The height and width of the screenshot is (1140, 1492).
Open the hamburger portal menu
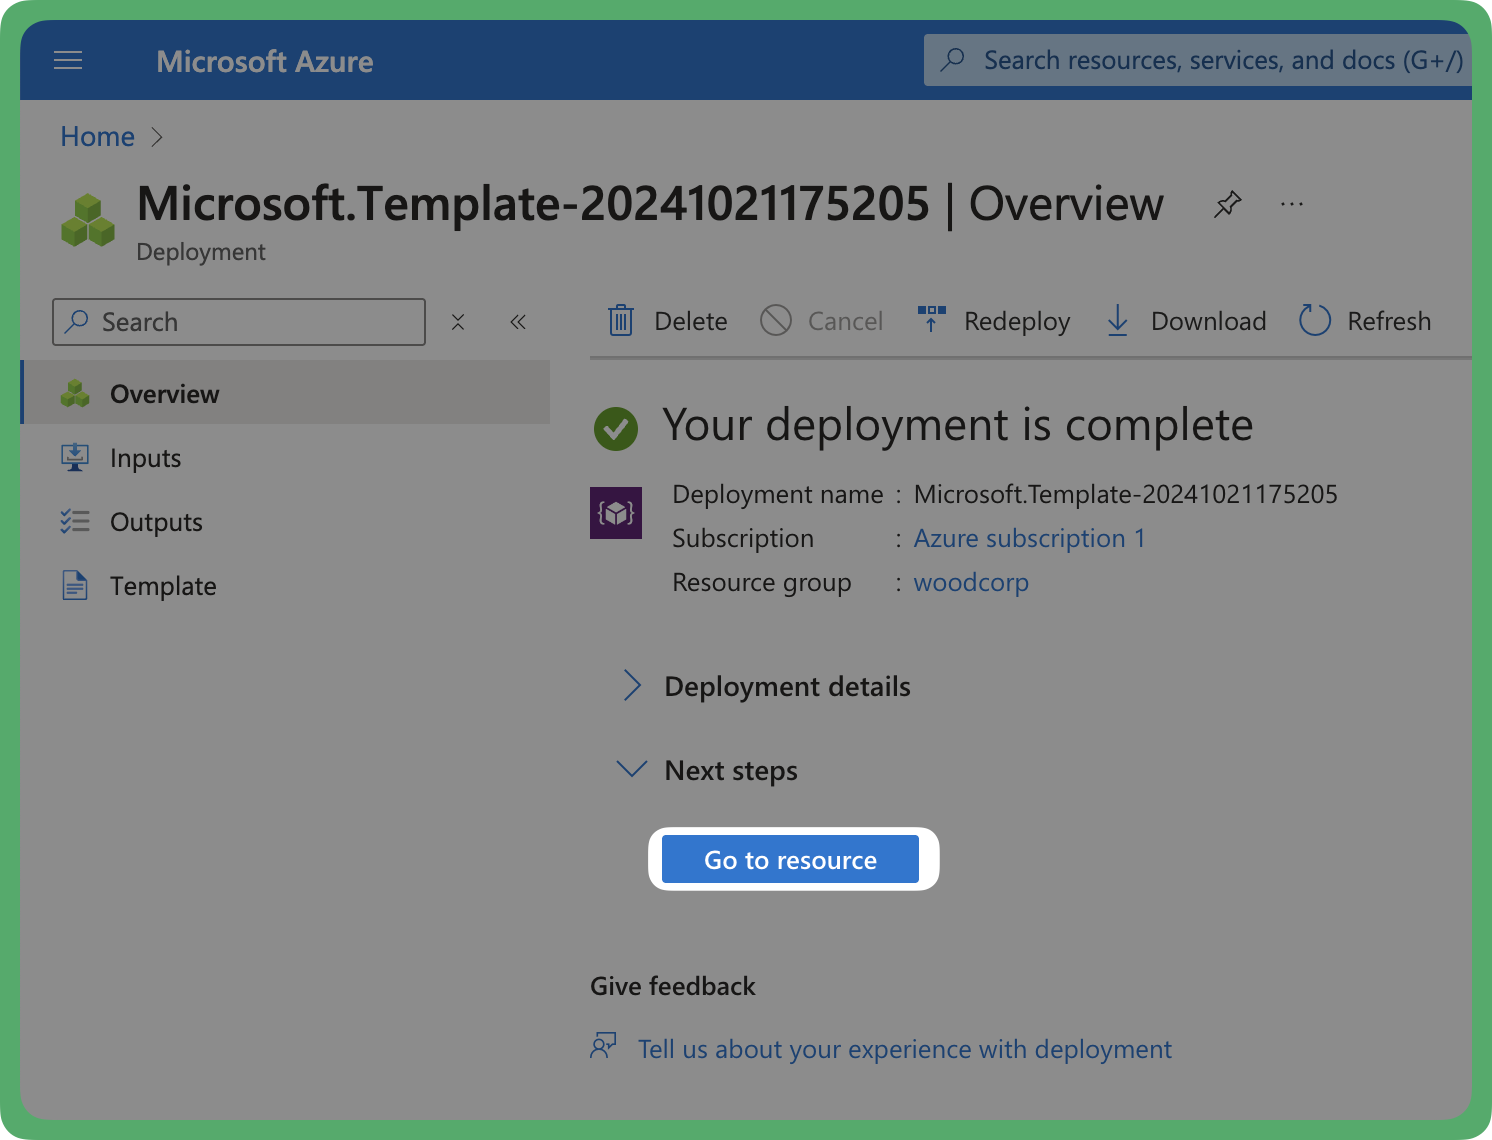pyautogui.click(x=68, y=61)
